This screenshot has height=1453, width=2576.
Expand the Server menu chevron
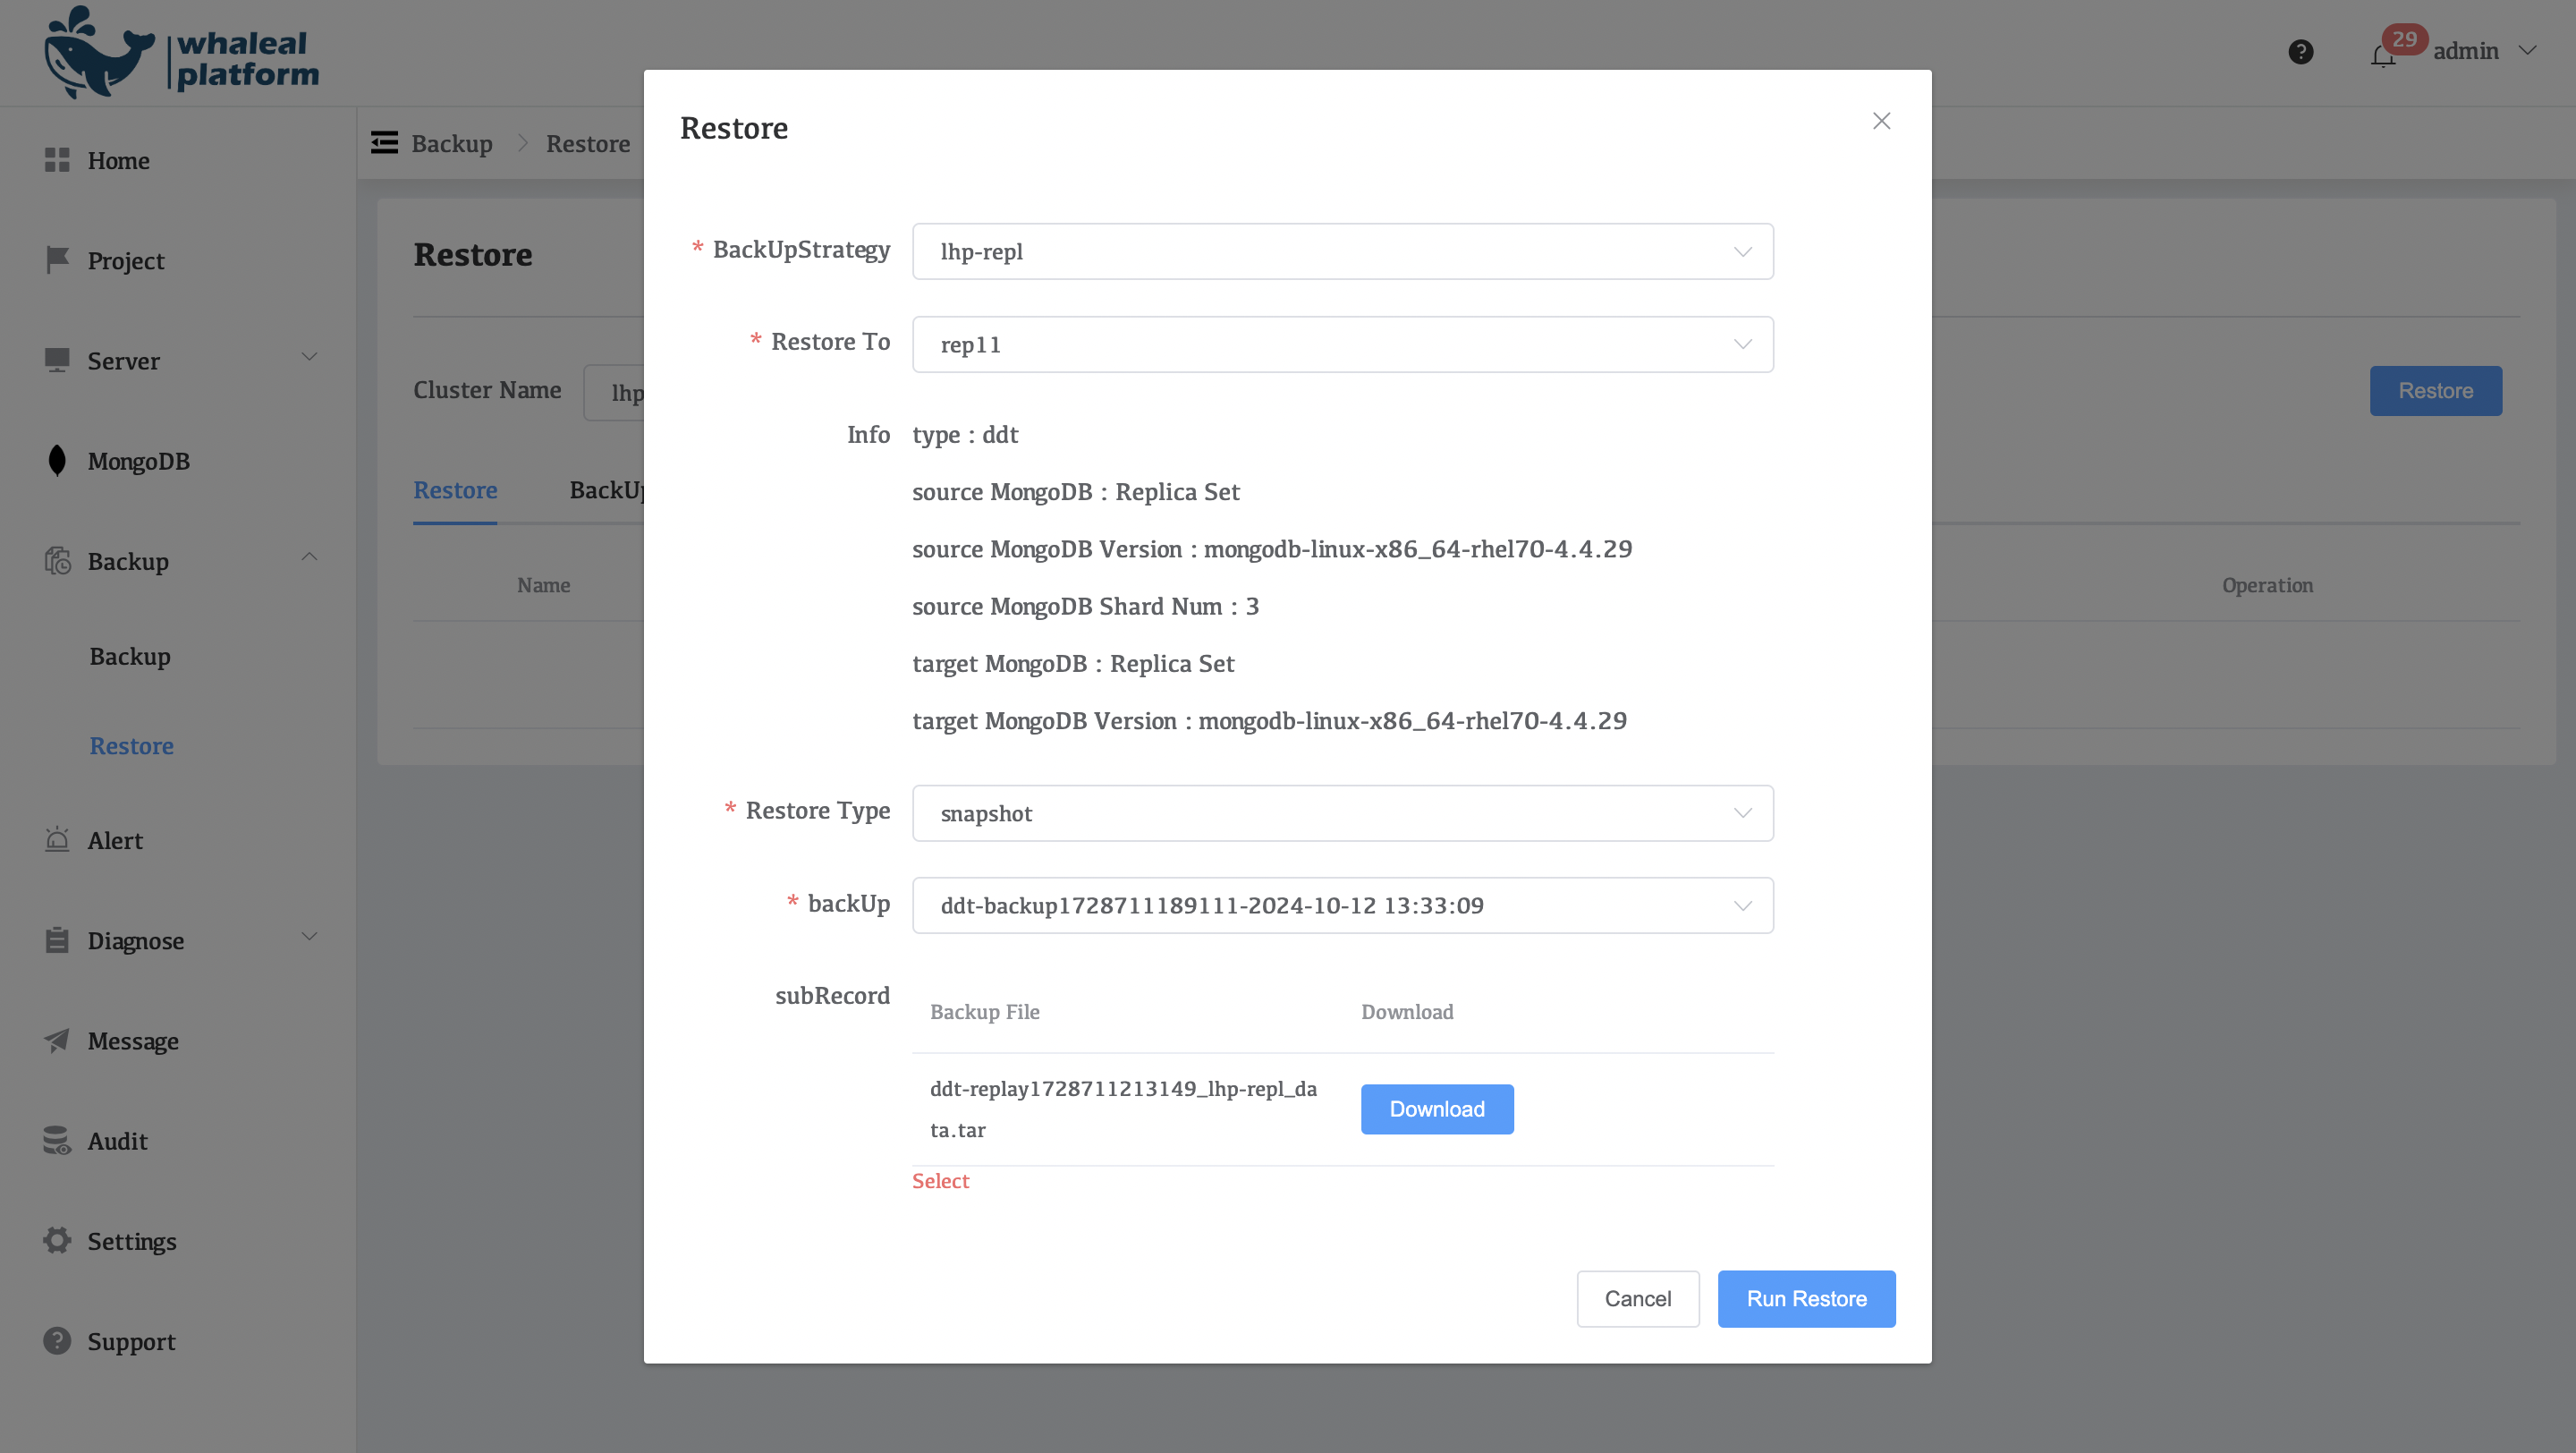point(309,357)
